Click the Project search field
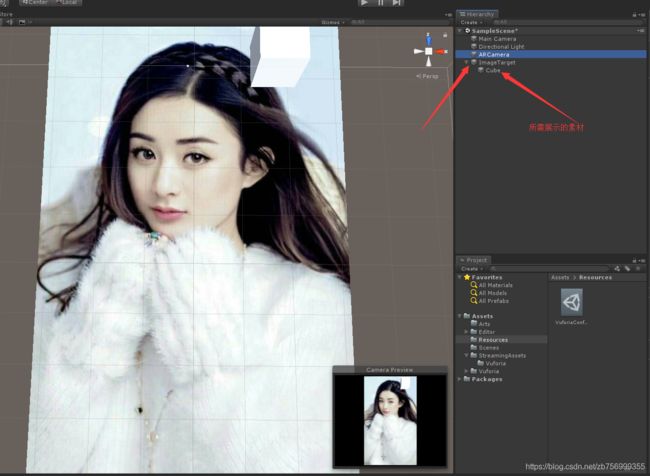Image resolution: width=650 pixels, height=476 pixels. click(549, 269)
